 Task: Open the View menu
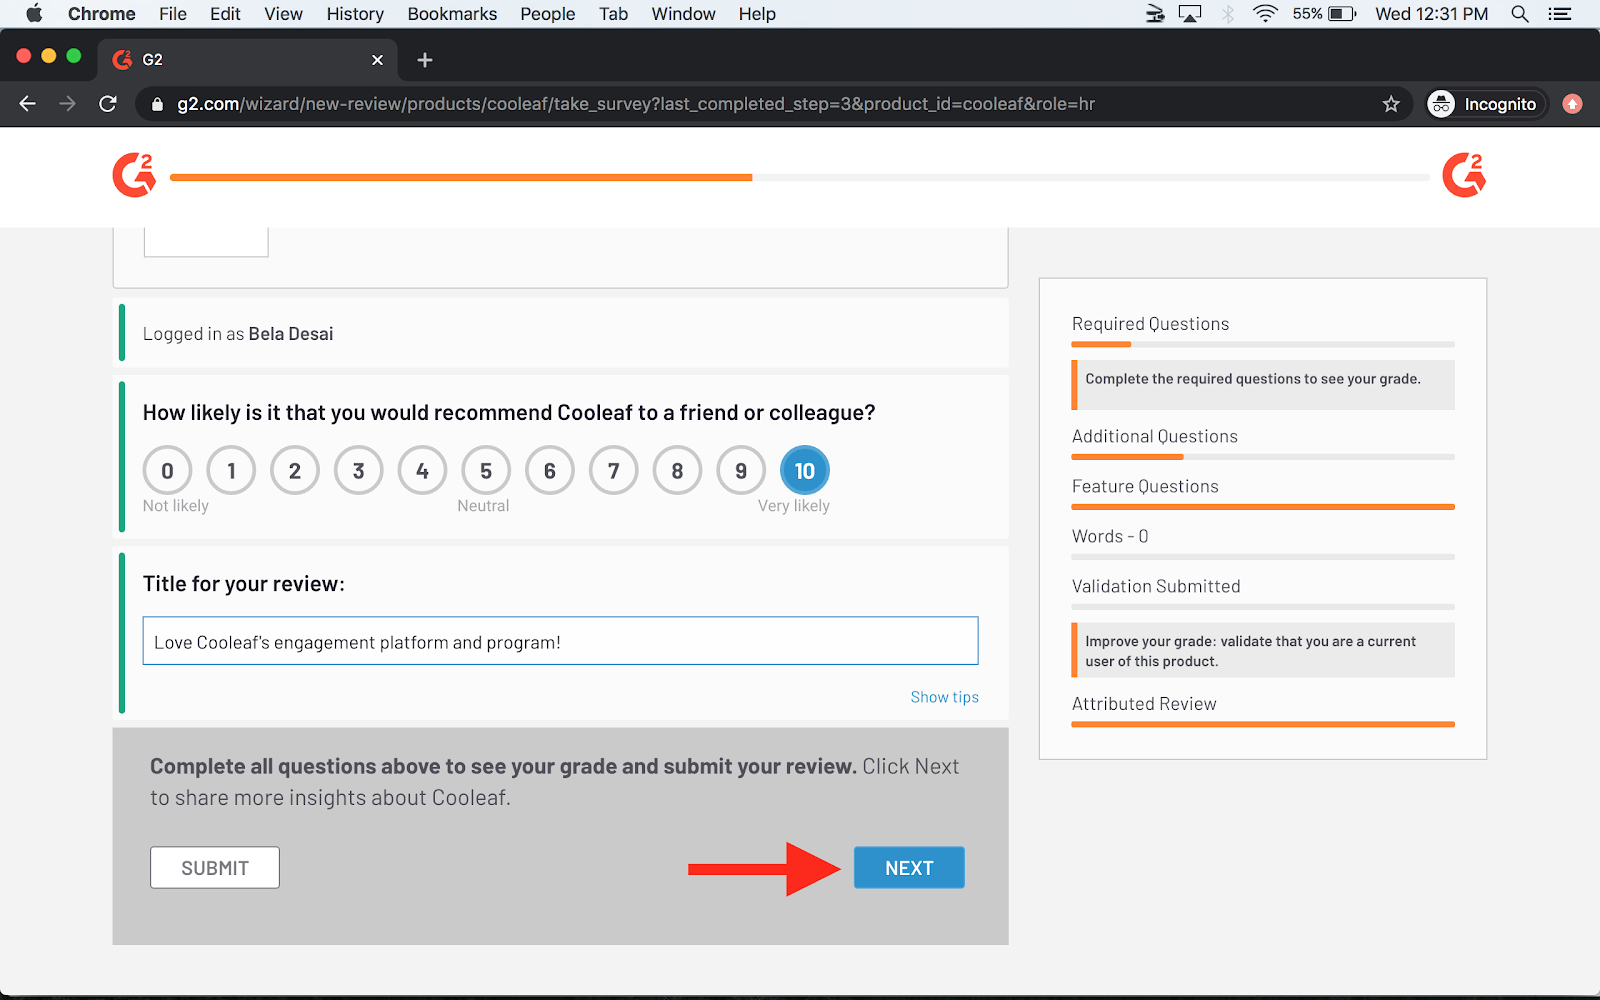coord(283,14)
